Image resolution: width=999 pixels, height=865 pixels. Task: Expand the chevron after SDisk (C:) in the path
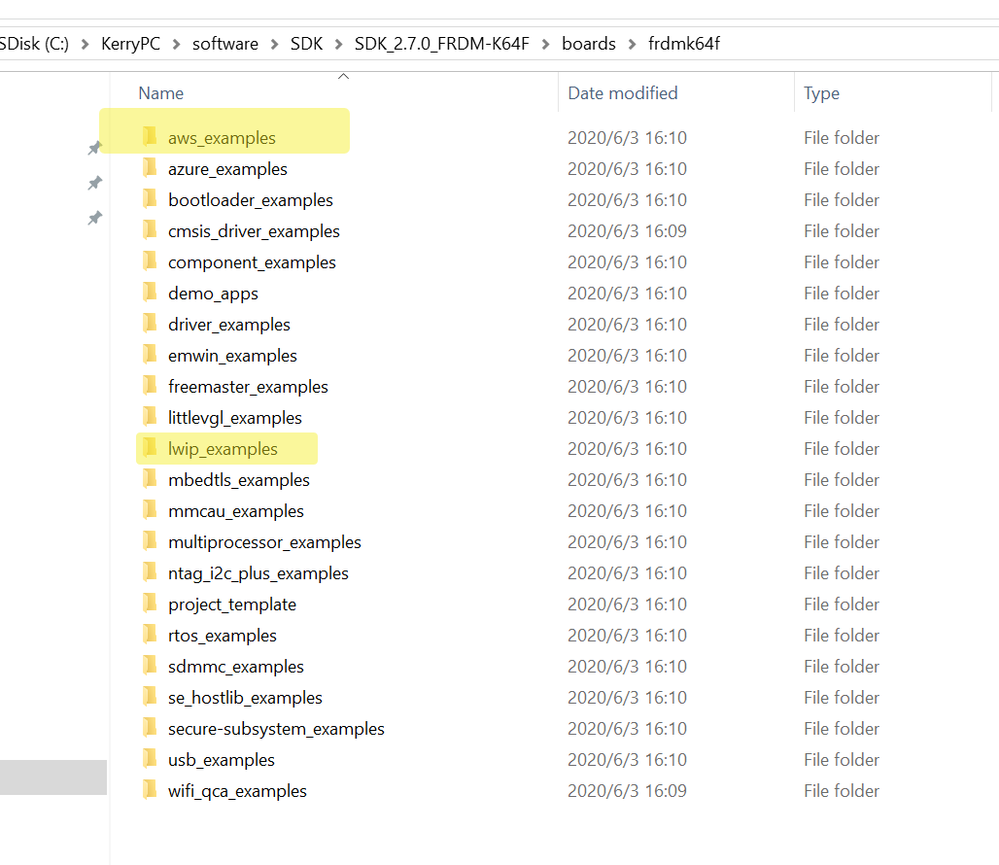click(x=84, y=44)
